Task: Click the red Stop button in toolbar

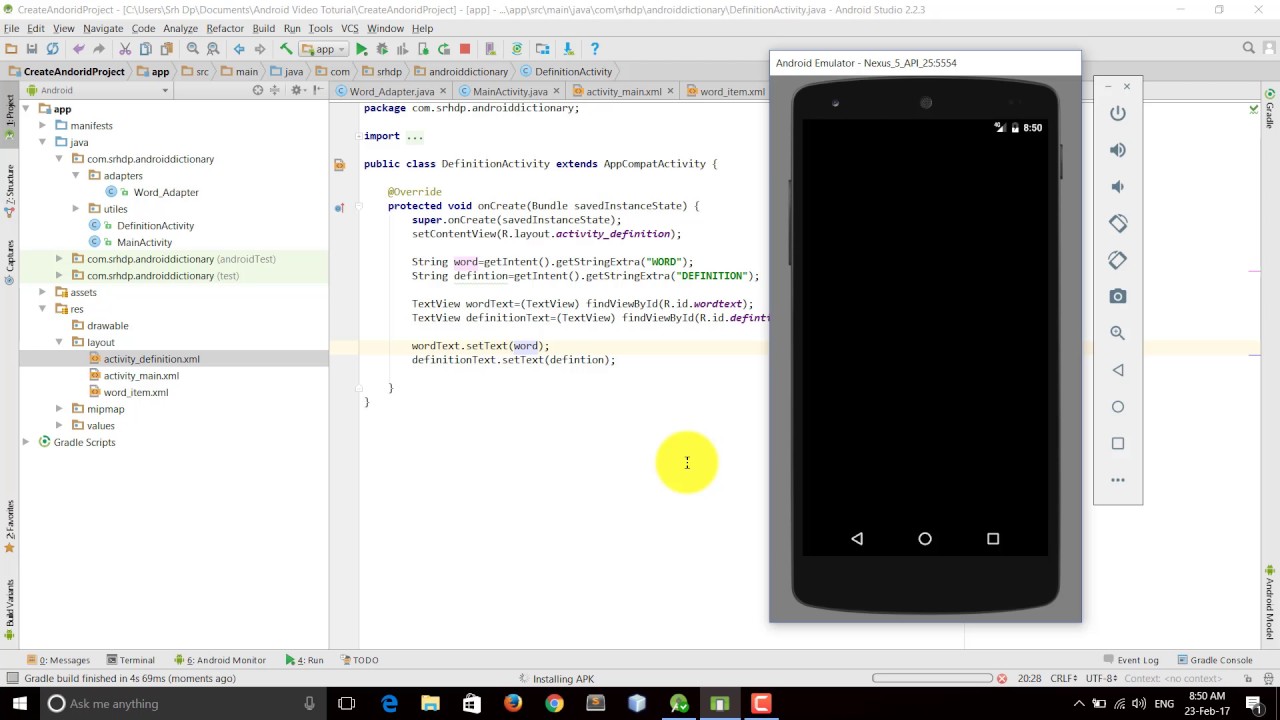Action: tap(465, 48)
